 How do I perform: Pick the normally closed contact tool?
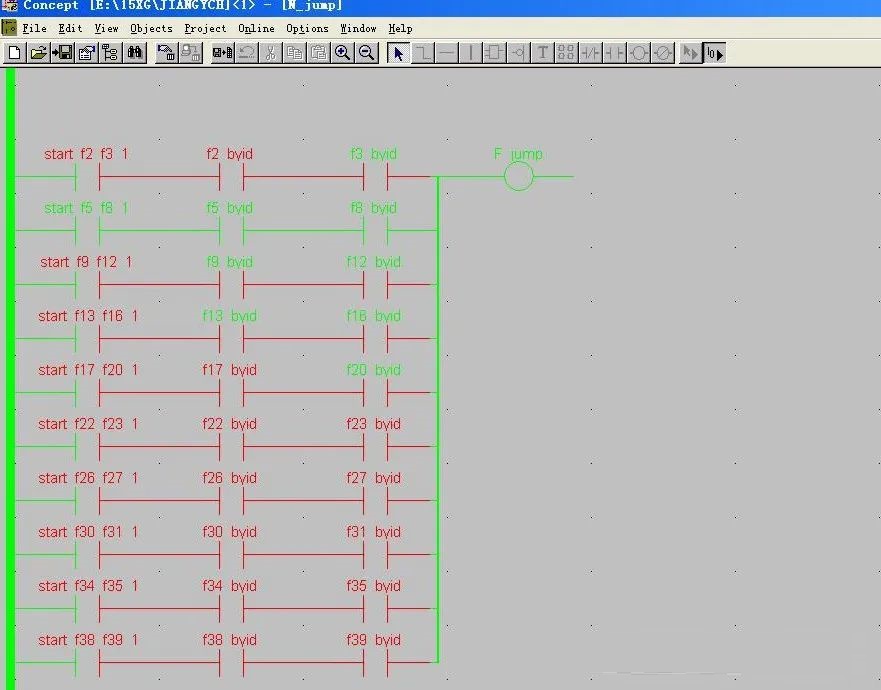tap(590, 53)
